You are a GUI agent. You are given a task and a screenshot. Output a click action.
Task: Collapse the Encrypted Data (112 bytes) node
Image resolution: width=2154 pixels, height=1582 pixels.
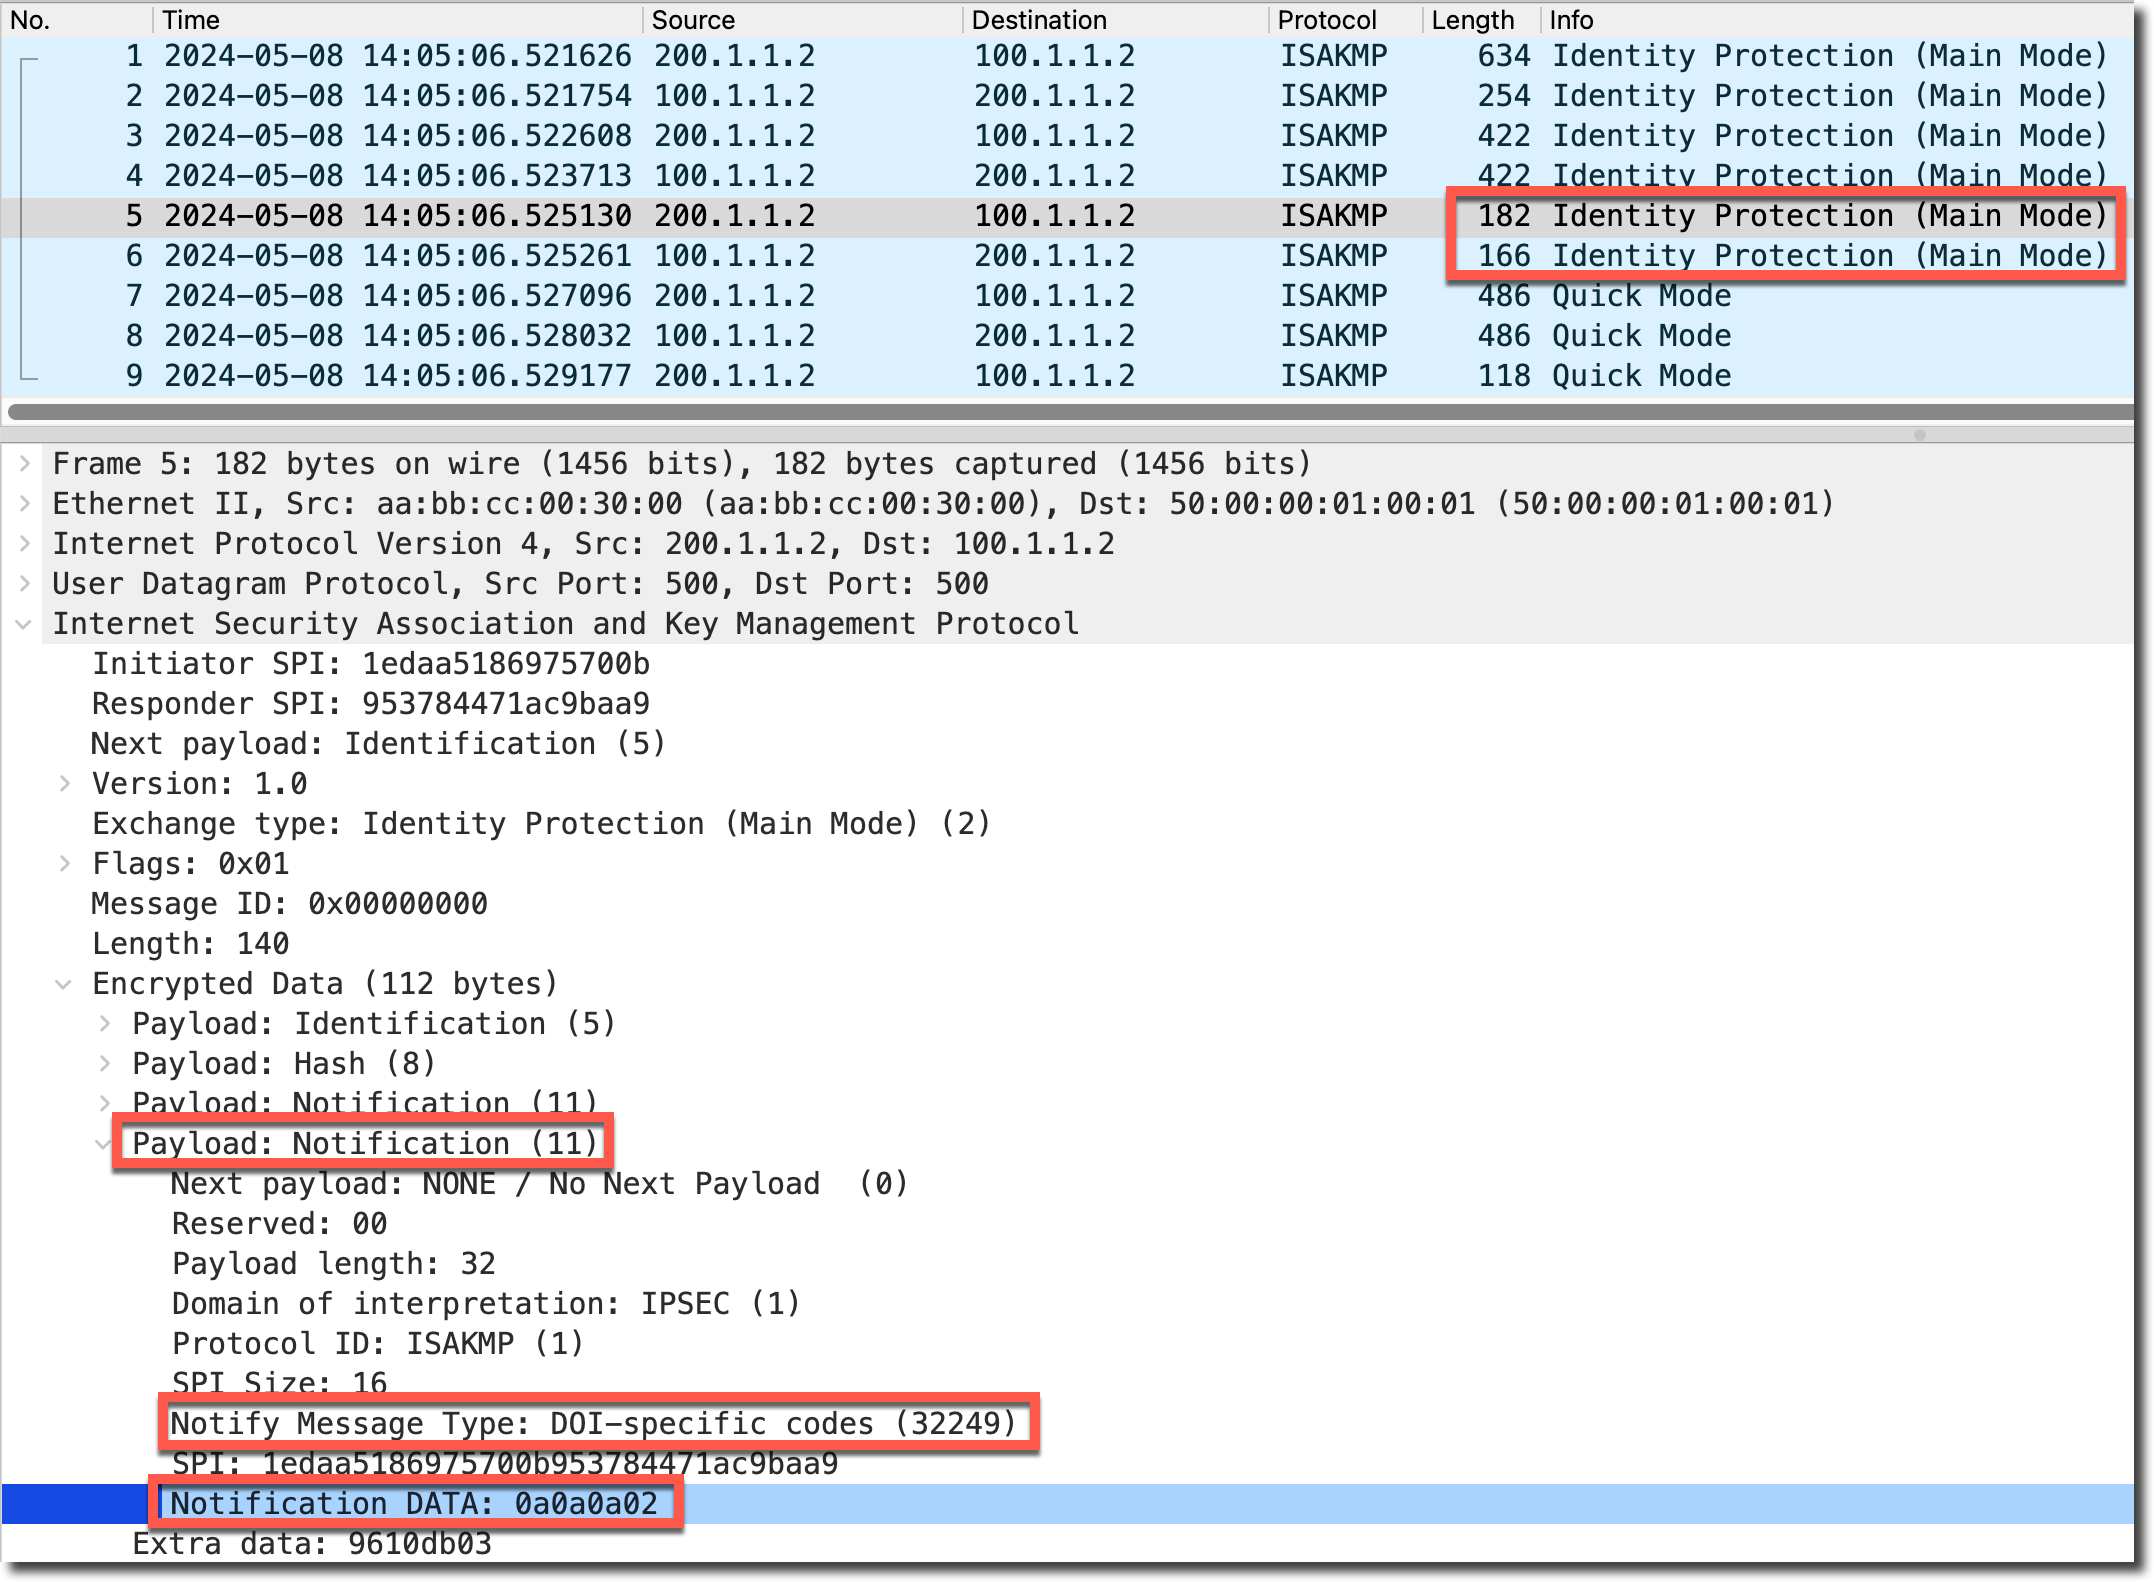[x=64, y=984]
